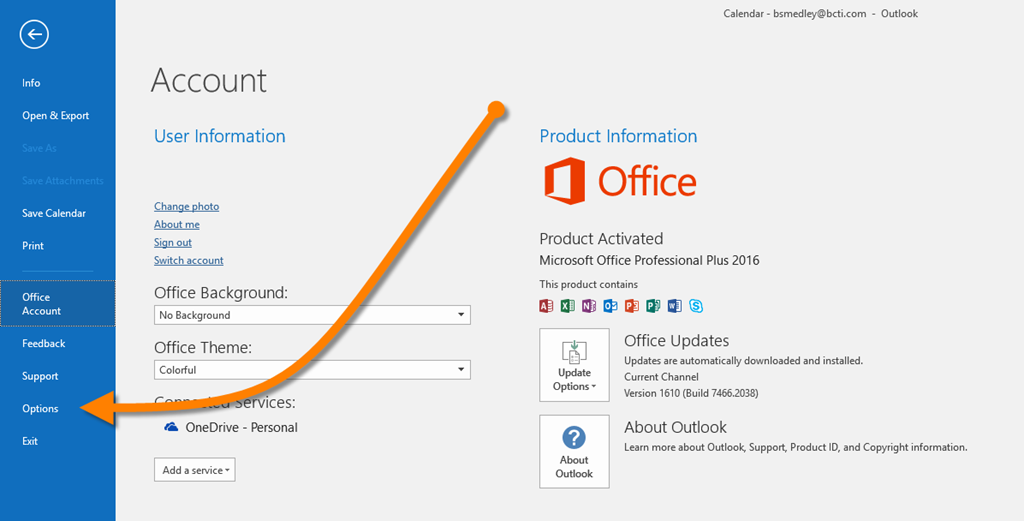
Task: Click the Word product icon
Action: coord(674,306)
